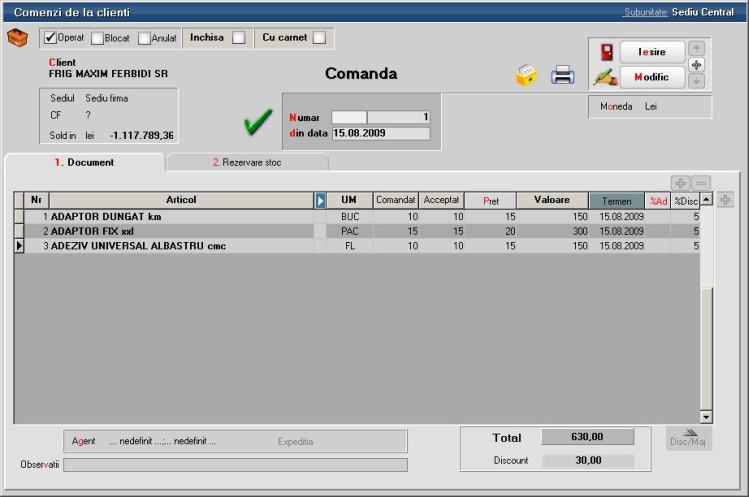This screenshot has height=497, width=749.
Task: Go to next record down arrow
Action: [x=696, y=81]
